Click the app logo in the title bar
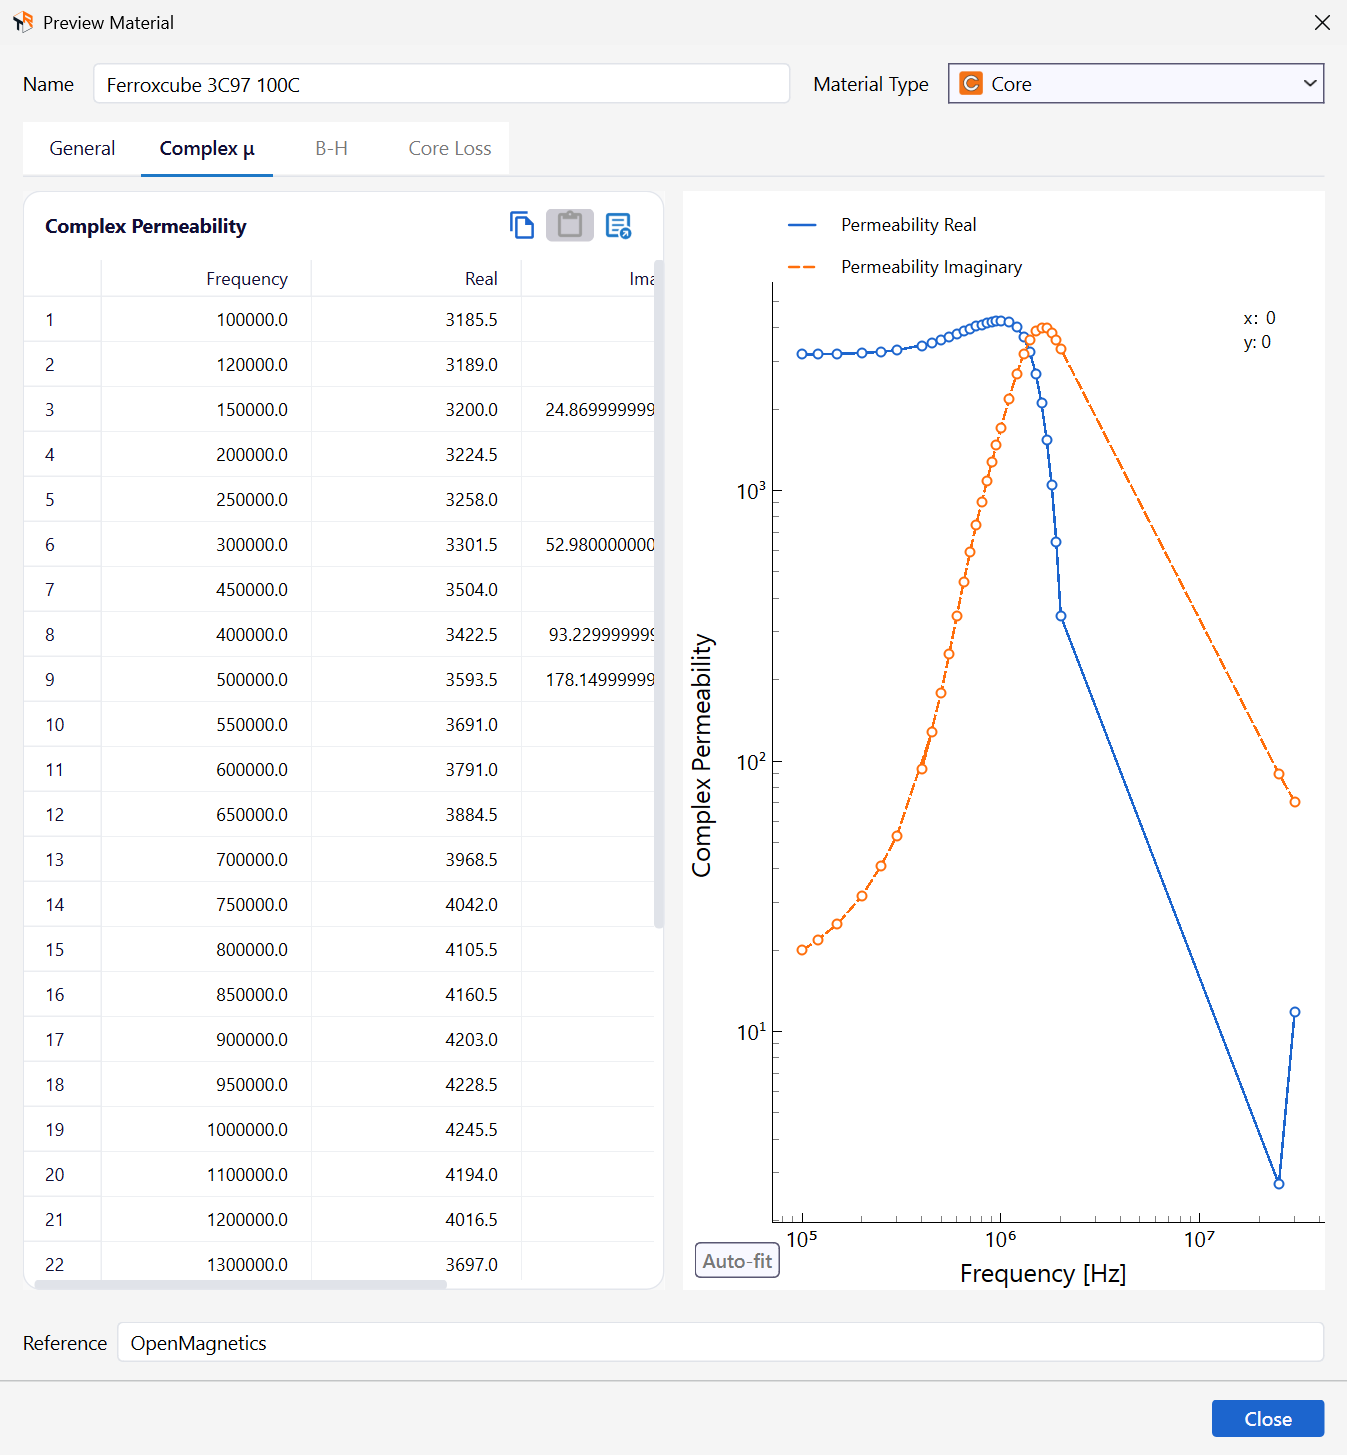 [22, 22]
